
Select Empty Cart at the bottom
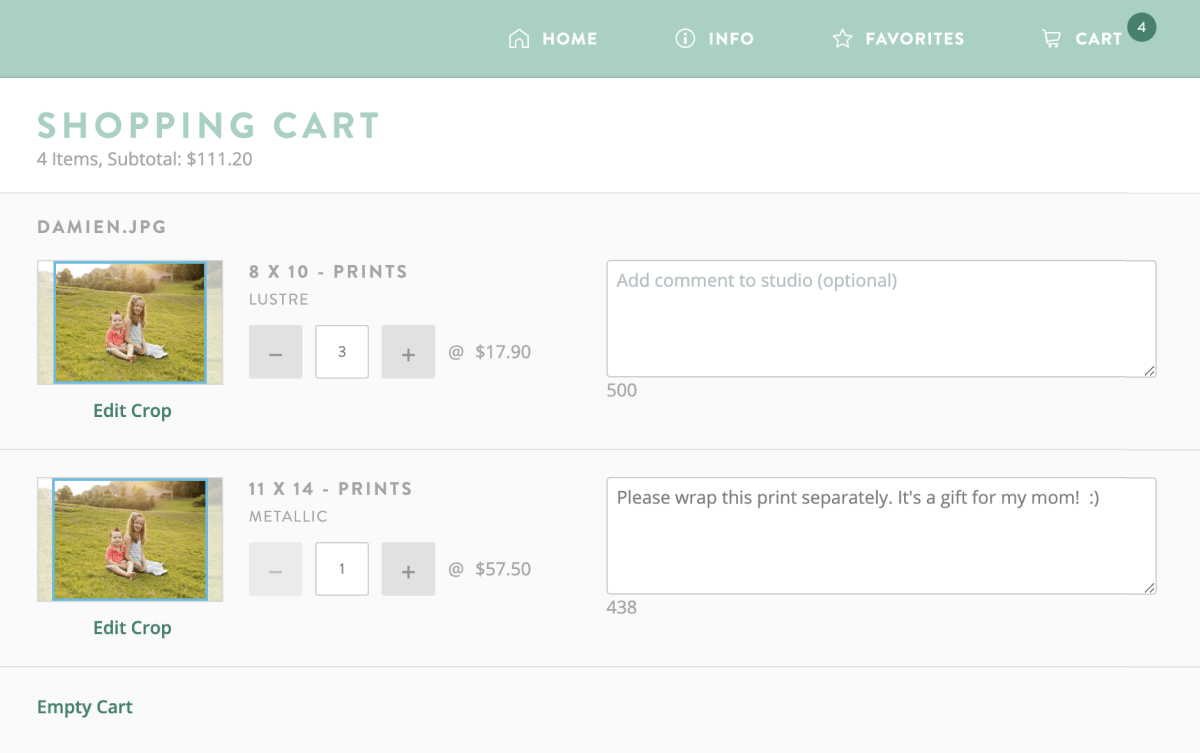pyautogui.click(x=84, y=706)
